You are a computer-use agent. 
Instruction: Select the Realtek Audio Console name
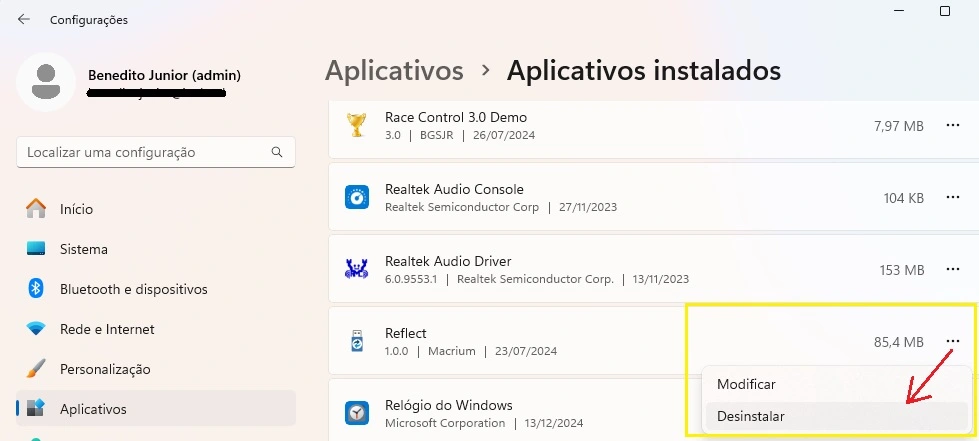click(x=454, y=189)
